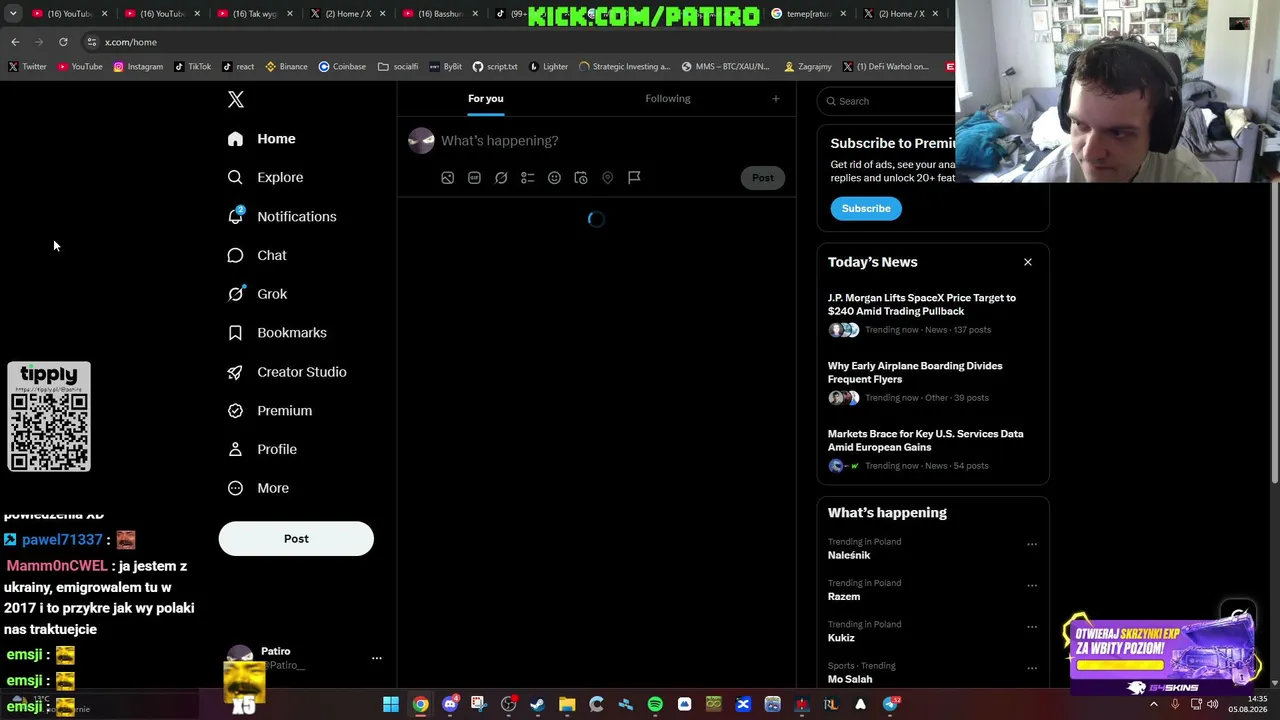Expand the More menu in the sidebar
Screen dimensions: 1280x720
coord(259,488)
